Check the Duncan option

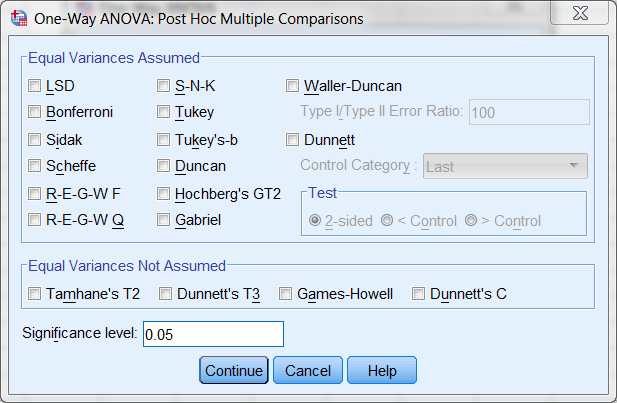pyautogui.click(x=164, y=166)
